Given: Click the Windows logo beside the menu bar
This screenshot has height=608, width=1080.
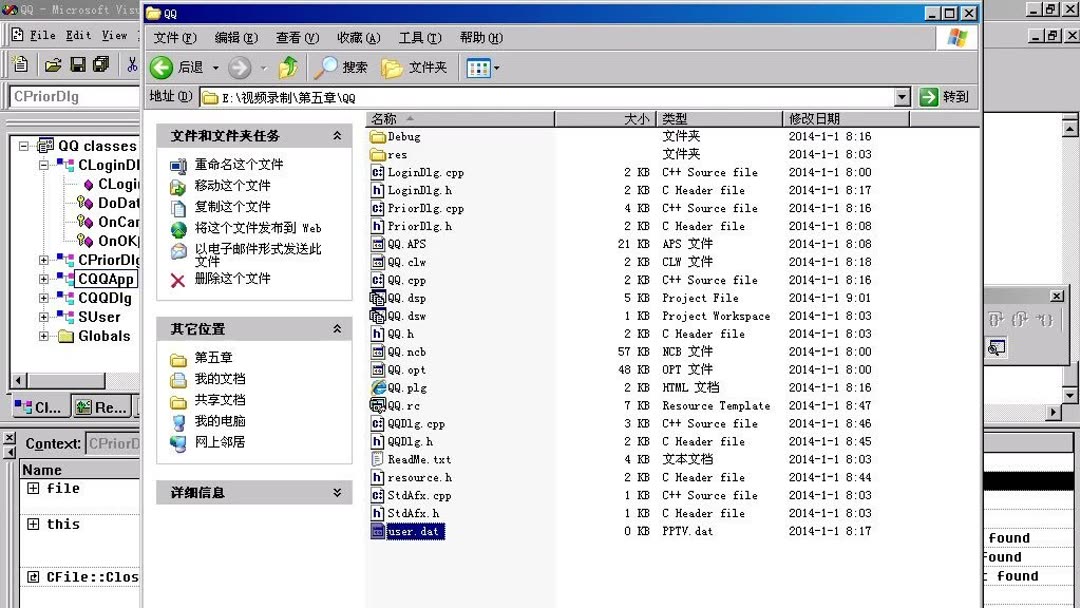Looking at the screenshot, I should pyautogui.click(x=957, y=37).
